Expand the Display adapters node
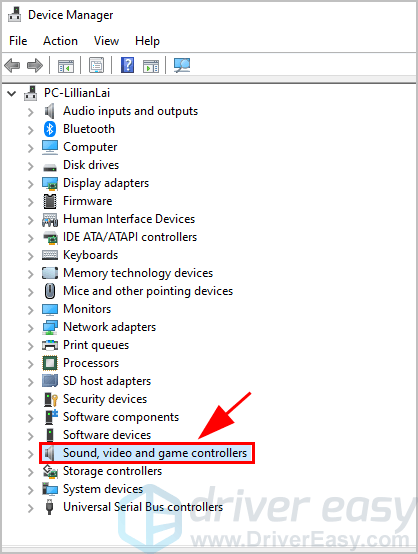The width and height of the screenshot is (418, 554). tap(31, 184)
